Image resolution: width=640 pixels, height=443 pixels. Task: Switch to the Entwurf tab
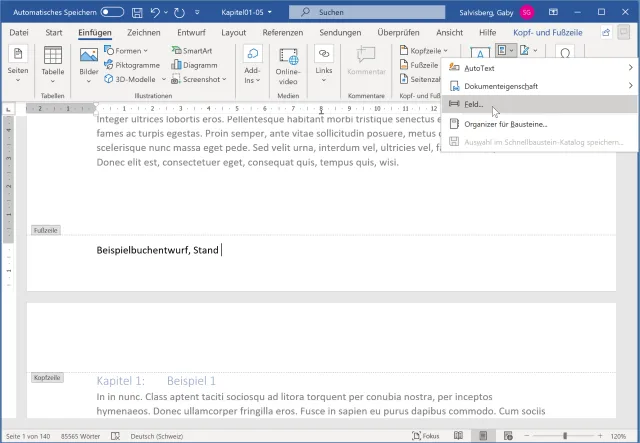pyautogui.click(x=191, y=32)
